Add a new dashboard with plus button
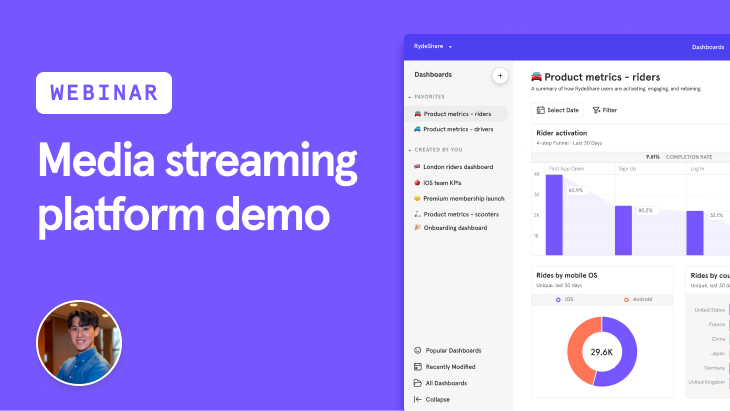This screenshot has height=411, width=730. click(x=500, y=75)
